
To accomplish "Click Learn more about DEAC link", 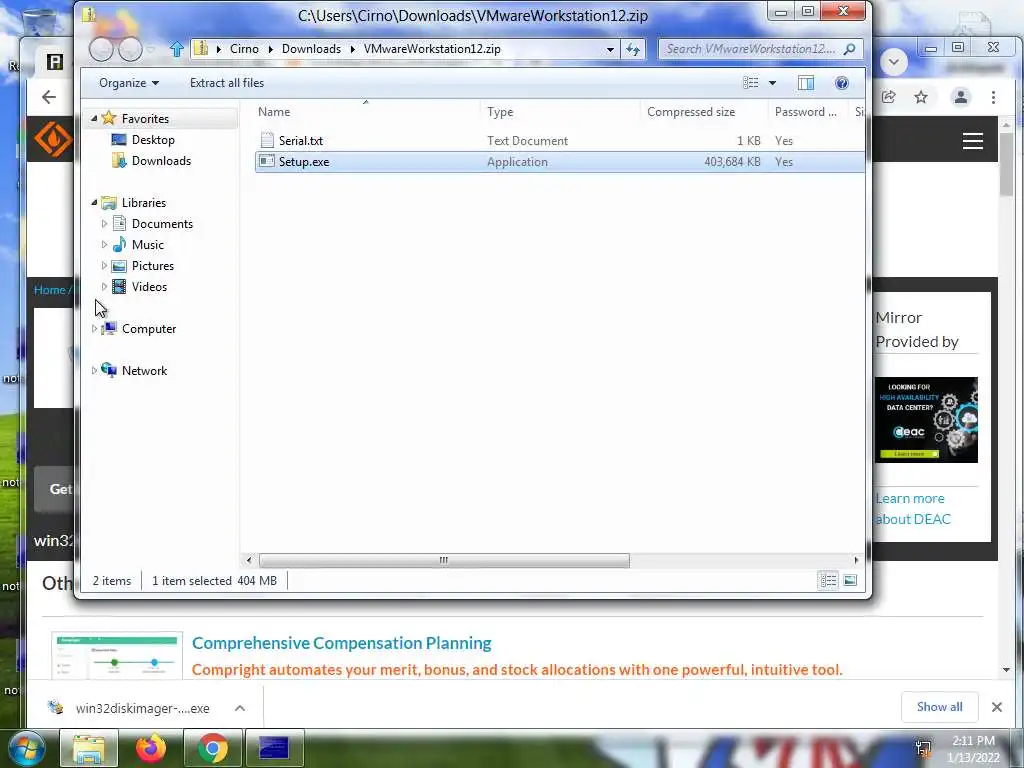I will [x=913, y=509].
